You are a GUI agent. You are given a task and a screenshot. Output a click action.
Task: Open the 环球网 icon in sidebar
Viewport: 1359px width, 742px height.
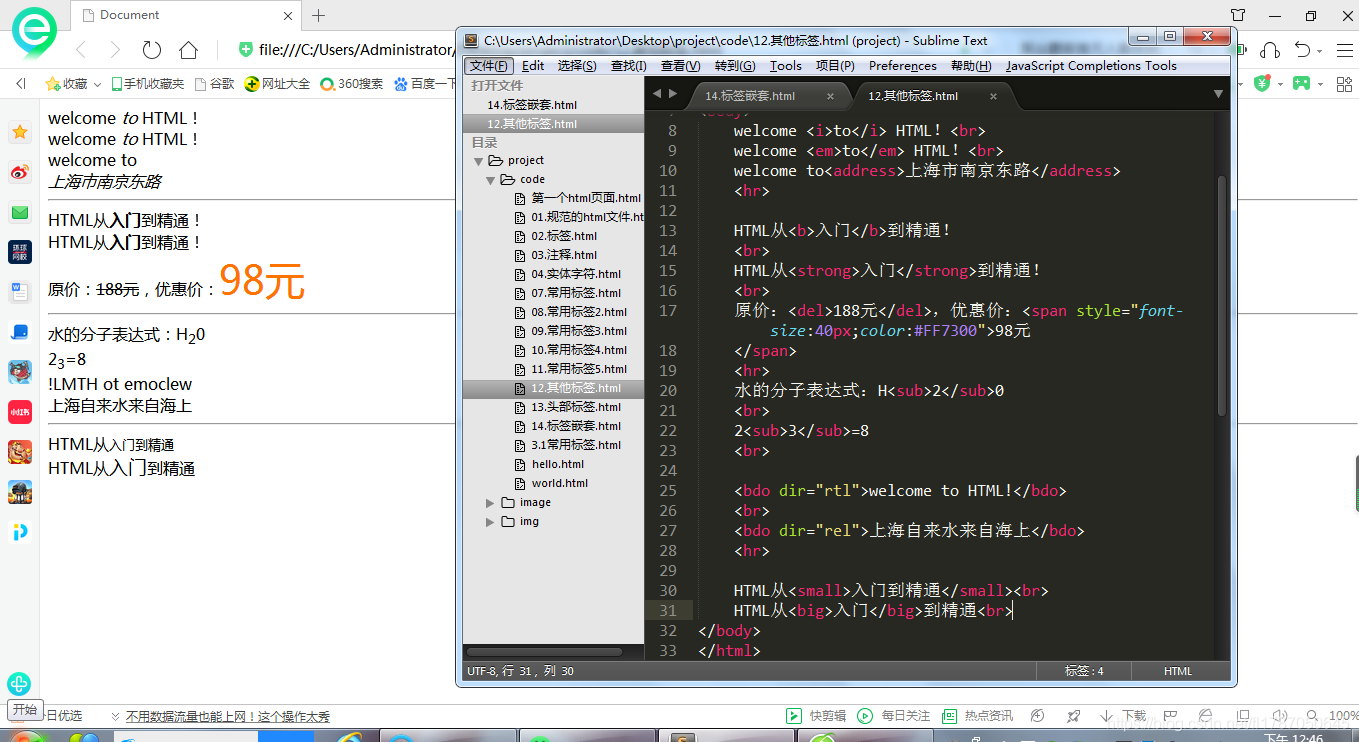[x=20, y=252]
